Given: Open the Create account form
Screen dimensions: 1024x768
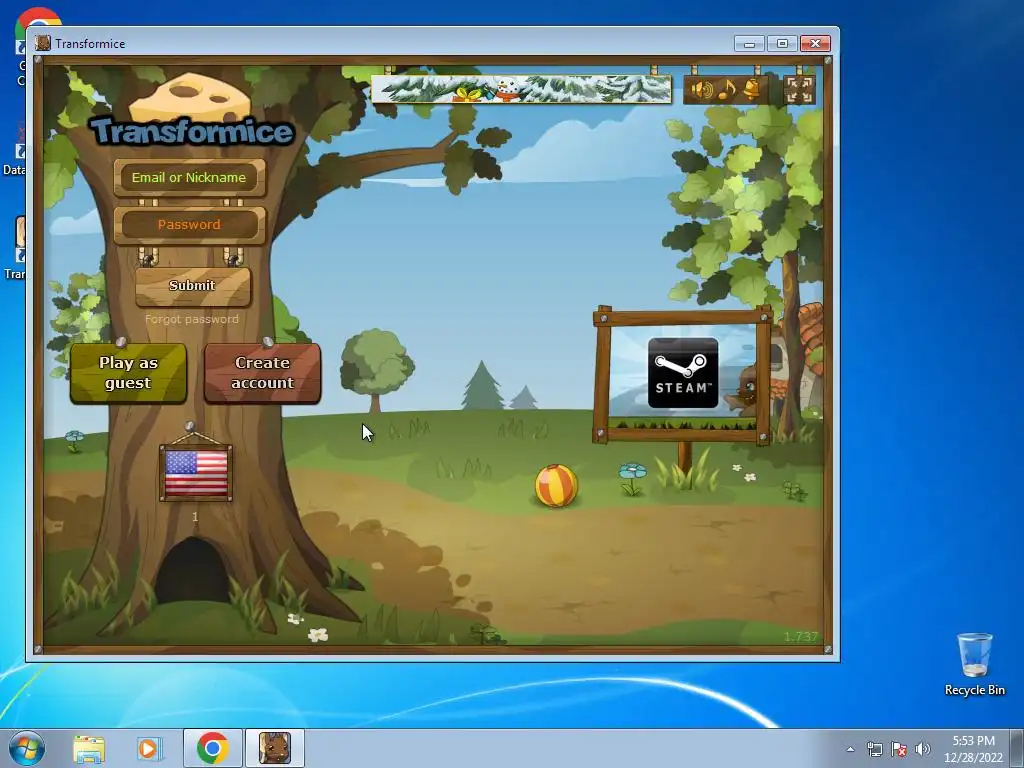Looking at the screenshot, I should tap(263, 373).
